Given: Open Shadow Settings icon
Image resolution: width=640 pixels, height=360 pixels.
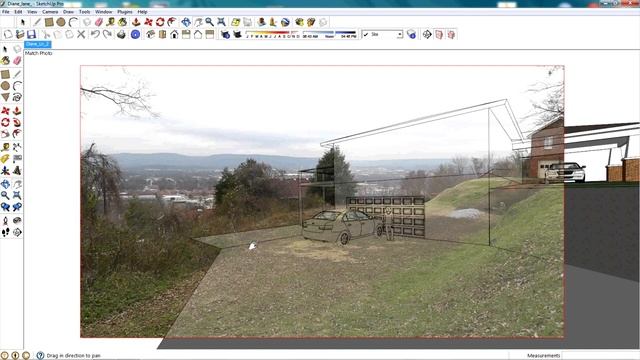Looking at the screenshot, I should click(x=225, y=34).
